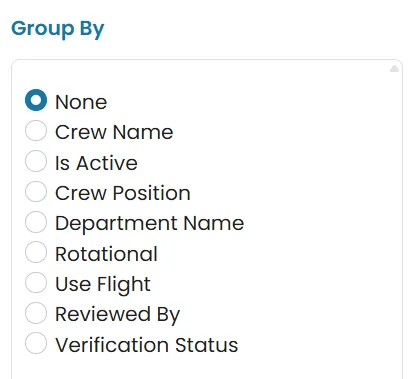Click the 'Crew Position' label text
Screen dimensions: 418x379
pos(123,193)
